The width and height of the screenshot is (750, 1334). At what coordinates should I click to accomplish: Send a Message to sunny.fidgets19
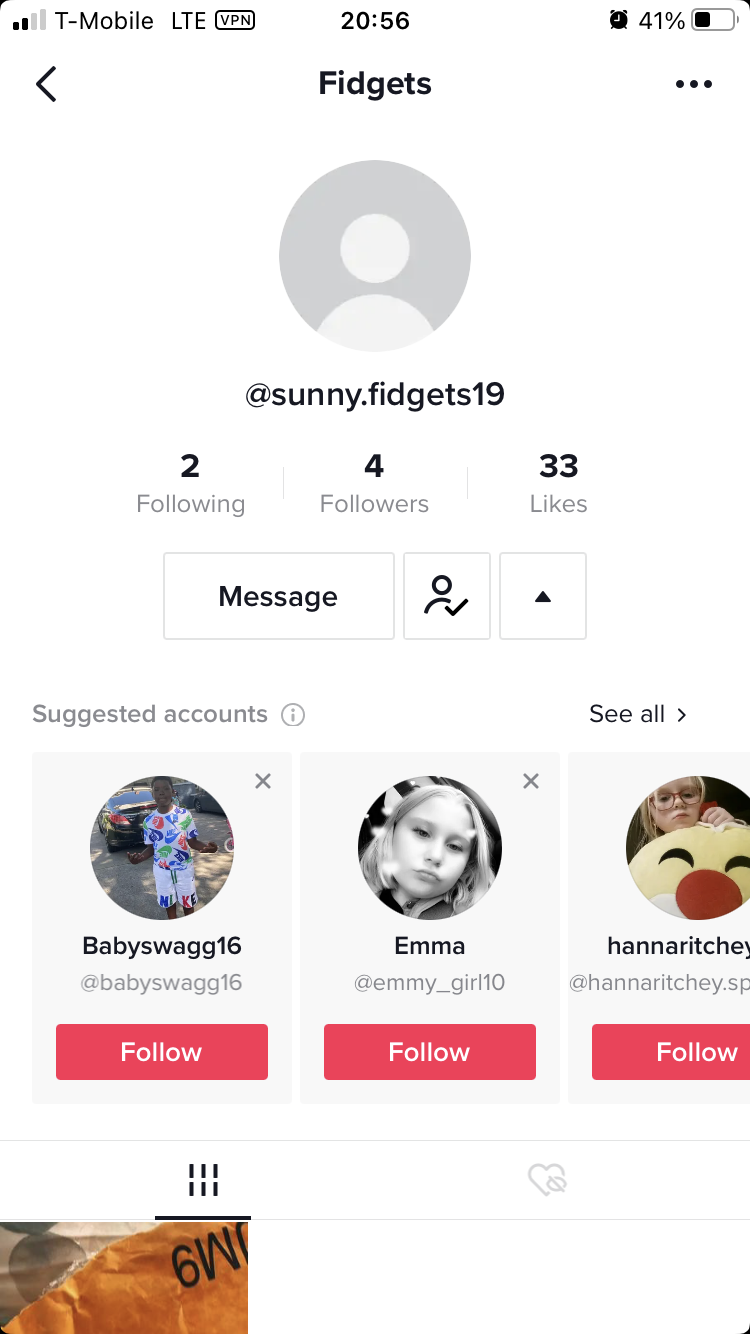point(279,596)
